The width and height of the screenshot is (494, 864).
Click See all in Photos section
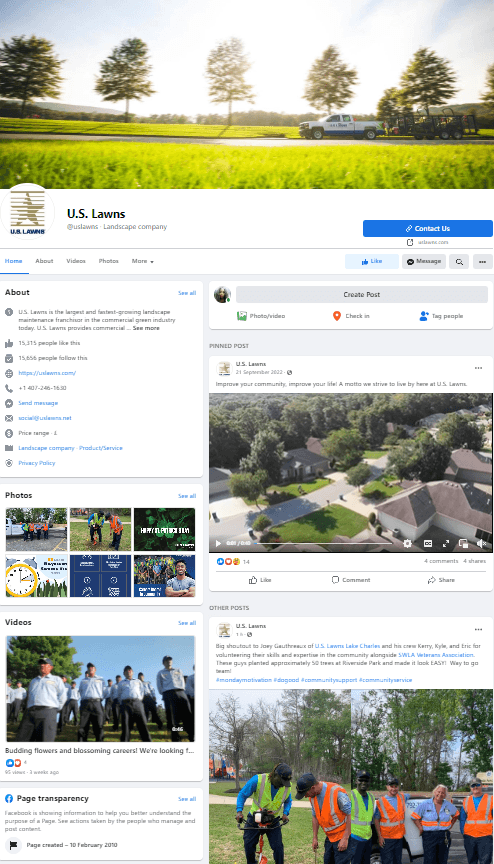click(x=187, y=496)
